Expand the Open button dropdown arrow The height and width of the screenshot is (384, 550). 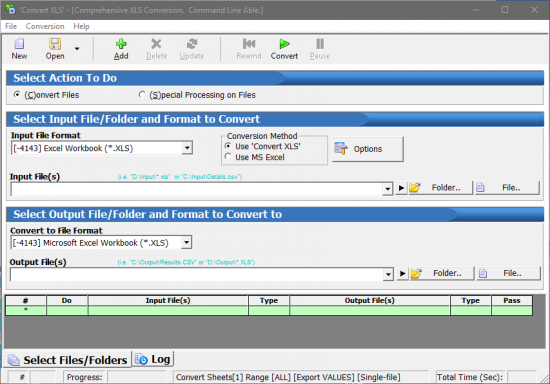pyautogui.click(x=77, y=48)
